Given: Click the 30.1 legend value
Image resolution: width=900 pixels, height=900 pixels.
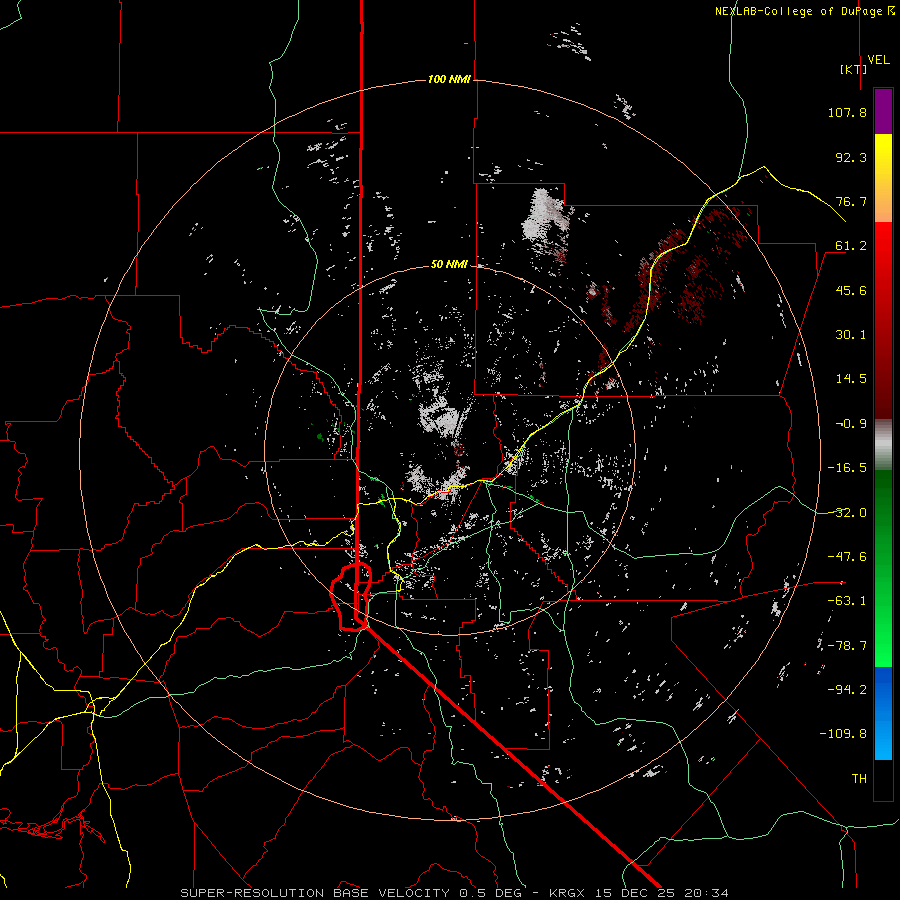Looking at the screenshot, I should (851, 335).
